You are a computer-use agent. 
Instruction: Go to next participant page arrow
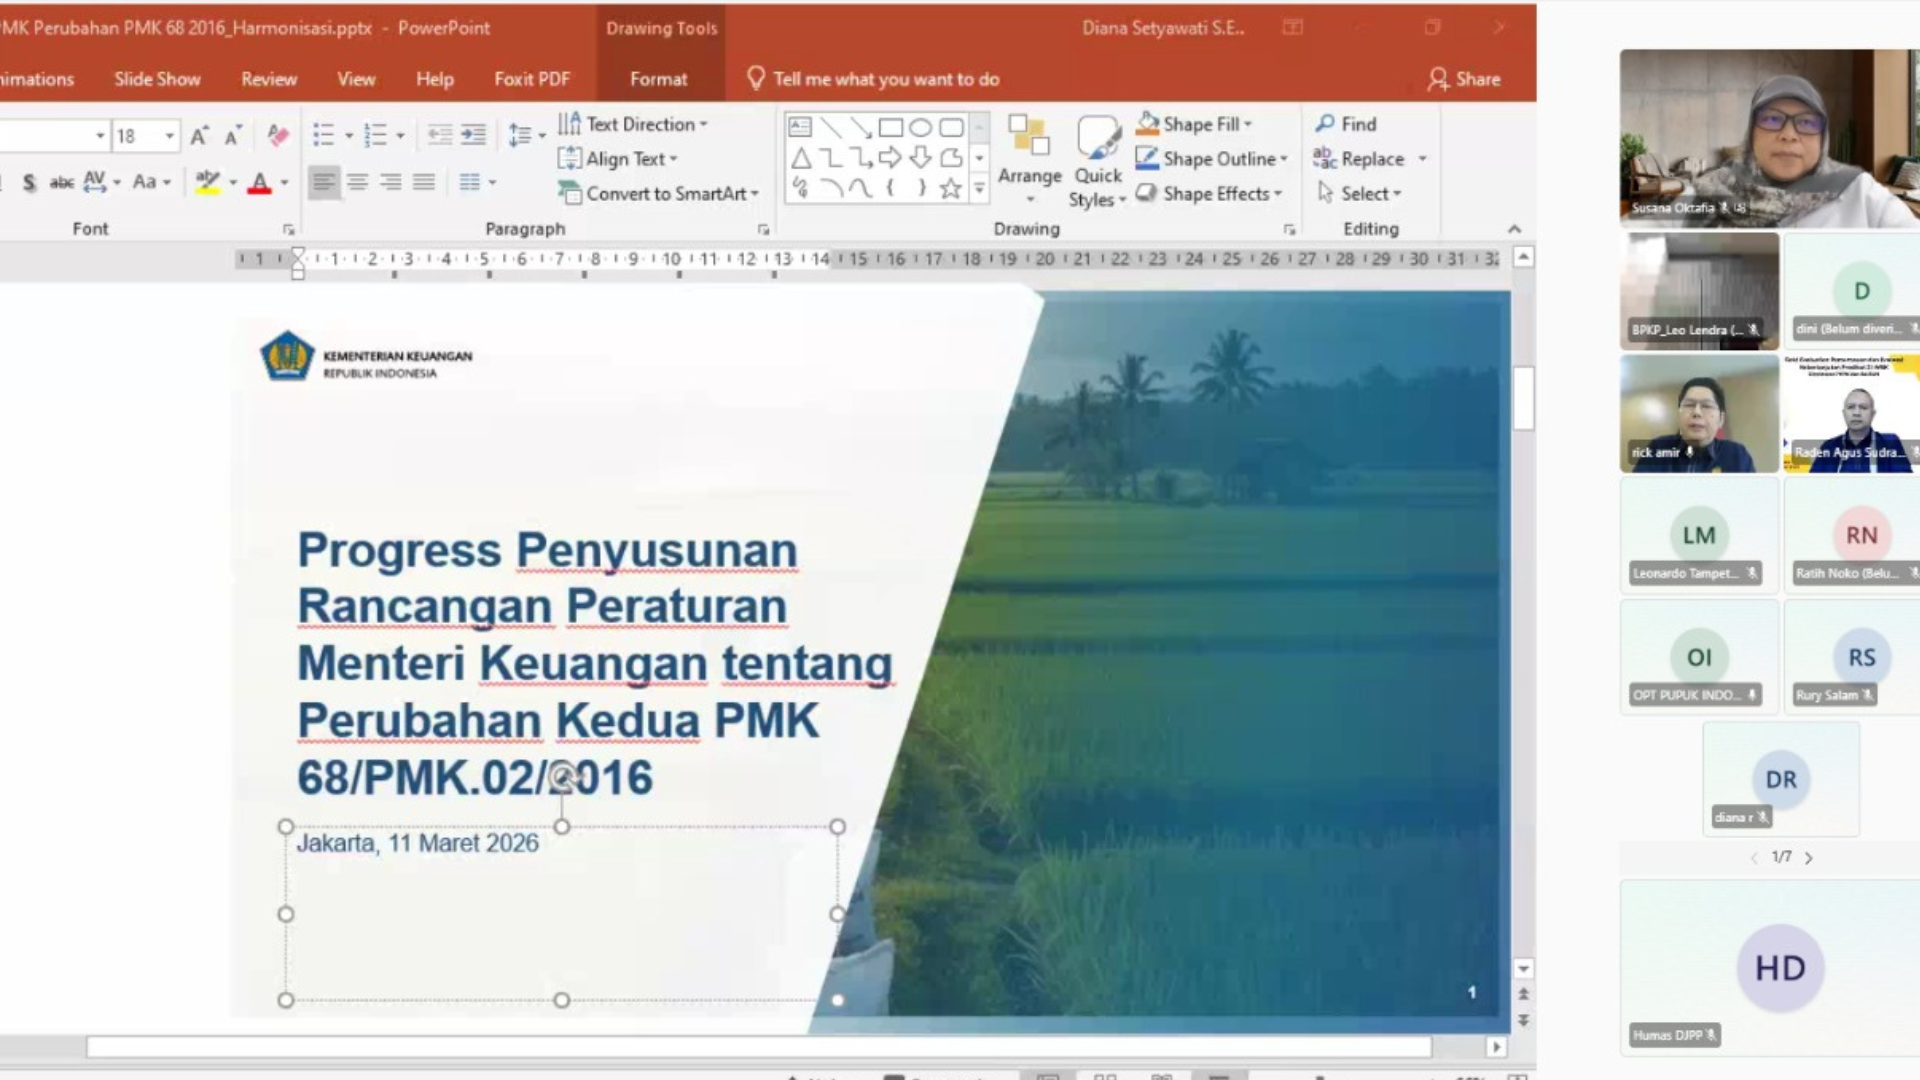pos(1808,858)
